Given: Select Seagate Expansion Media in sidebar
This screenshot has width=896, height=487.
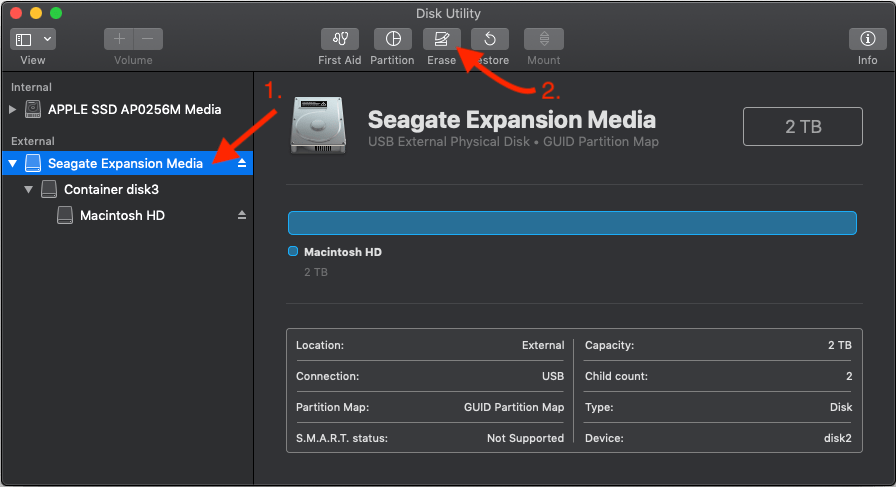Looking at the screenshot, I should click(x=127, y=163).
